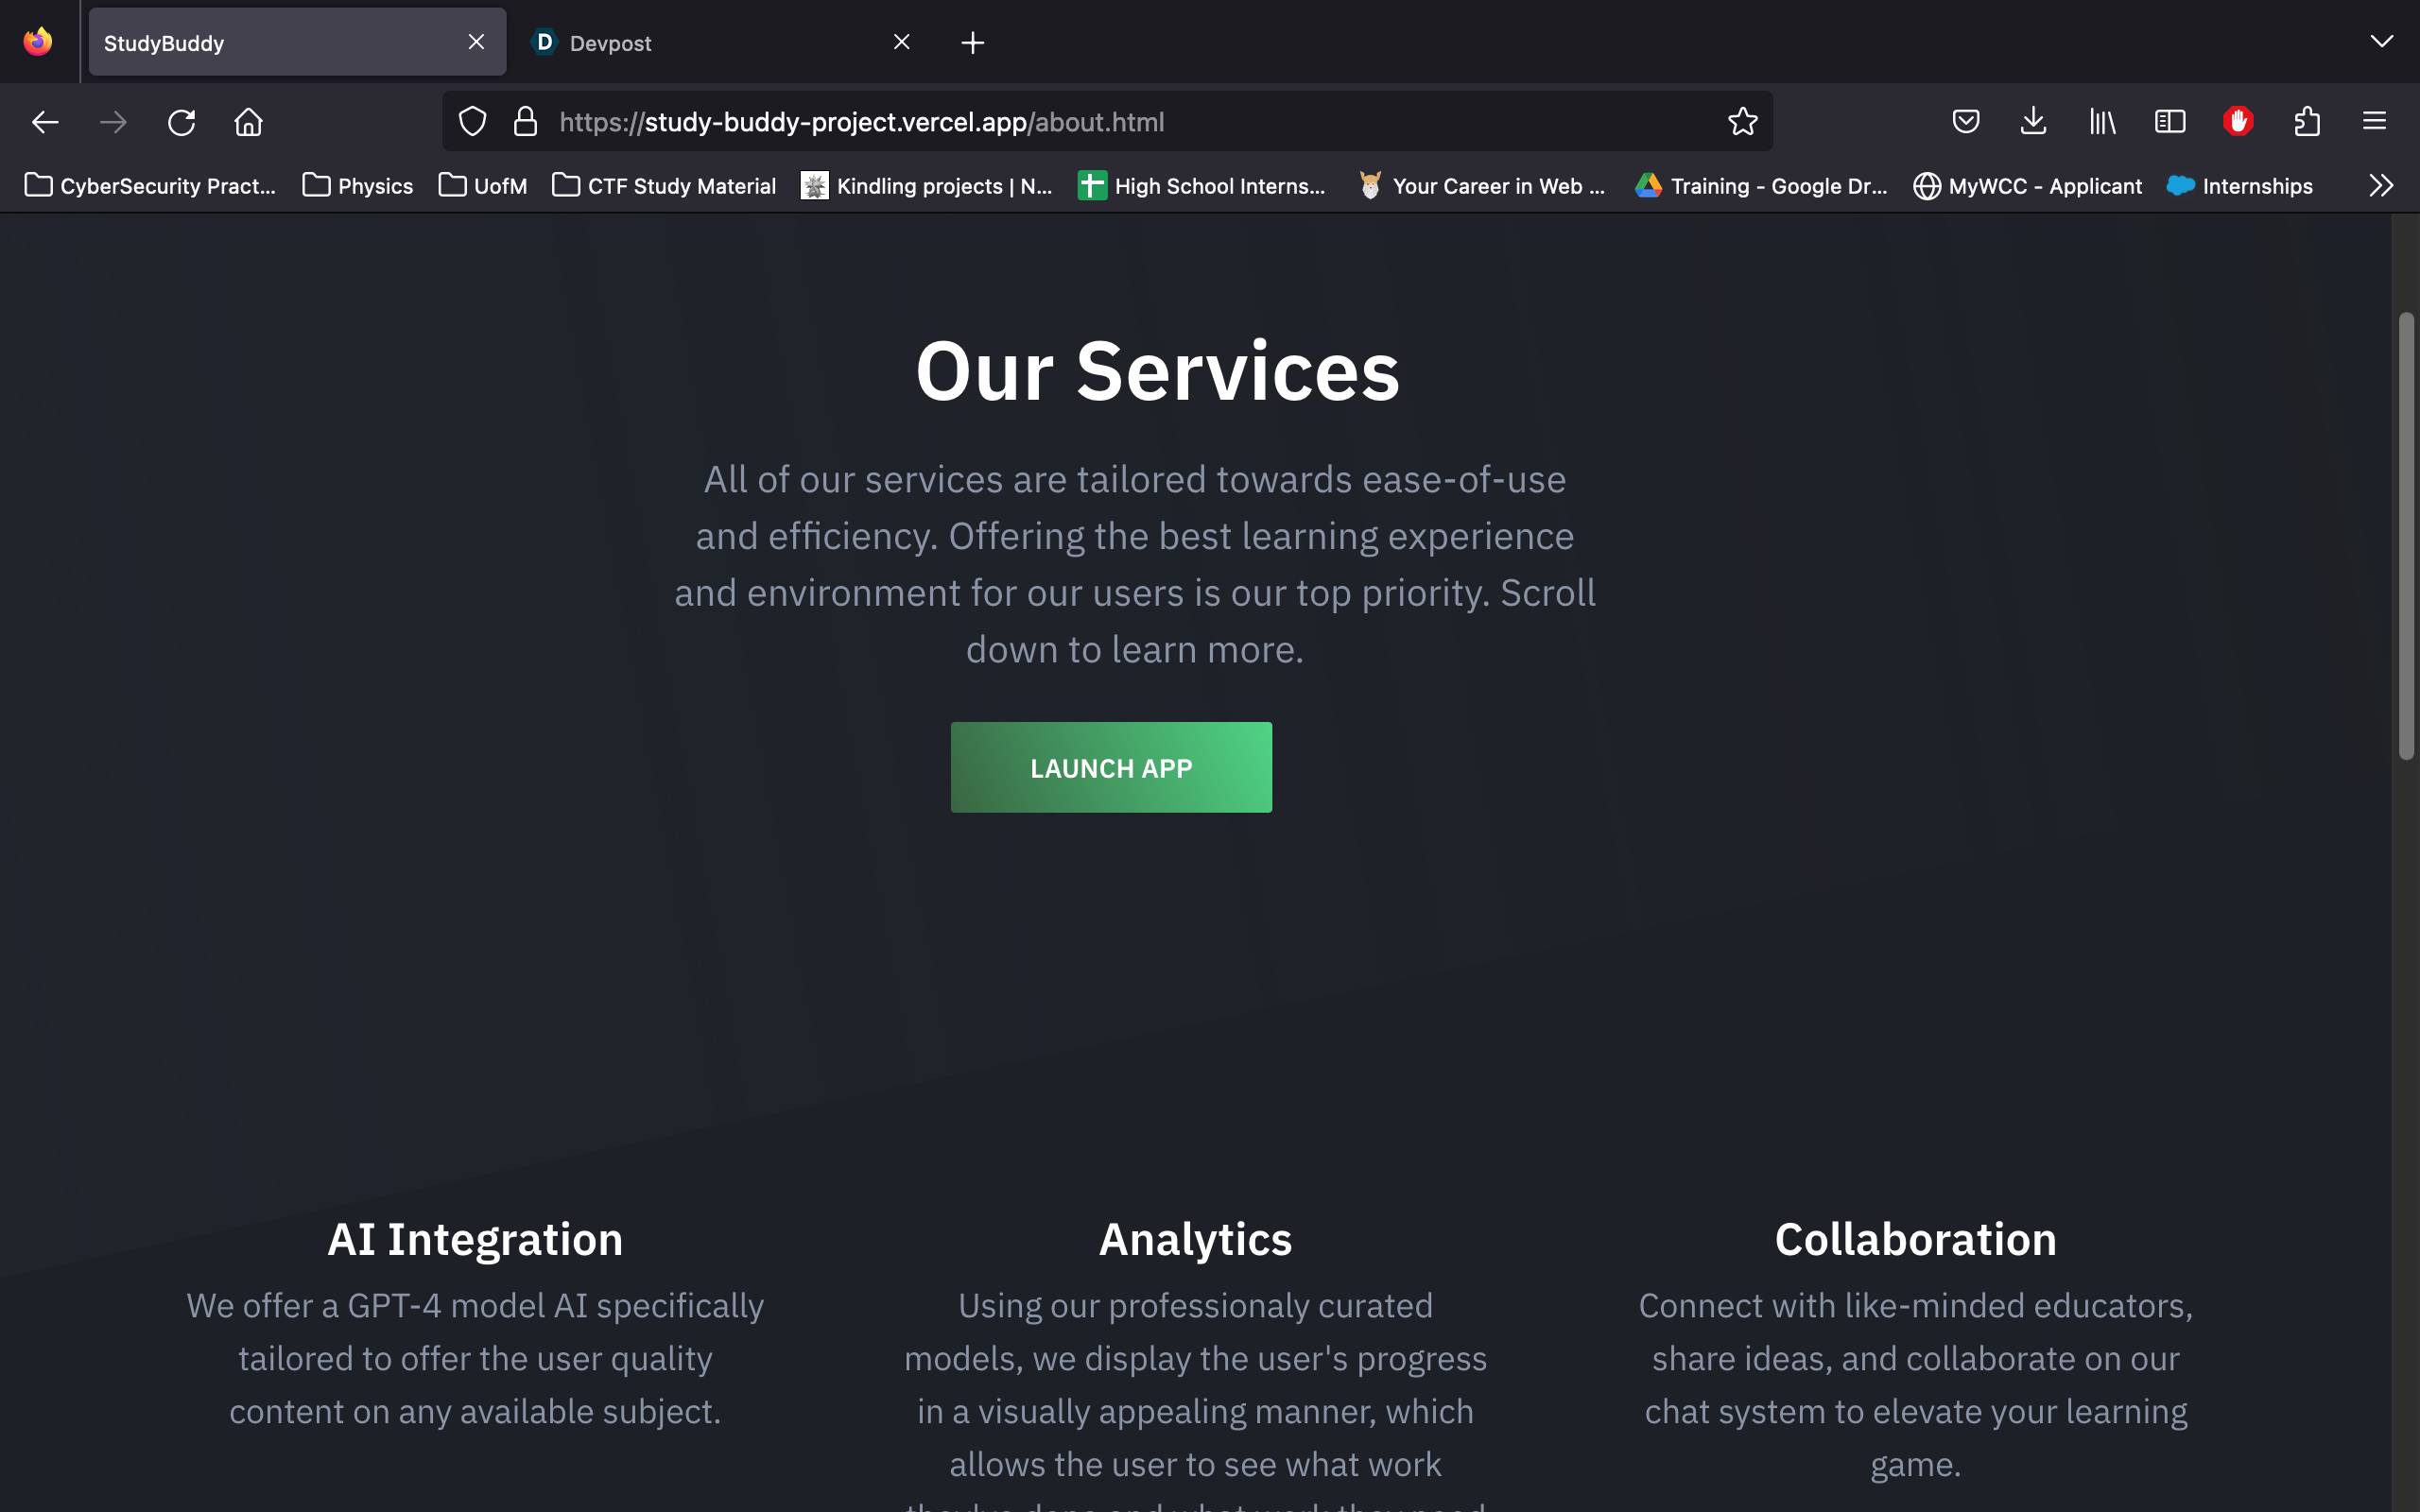Open the hamburger application menu
Viewport: 2420px width, 1512px height.
click(2374, 122)
